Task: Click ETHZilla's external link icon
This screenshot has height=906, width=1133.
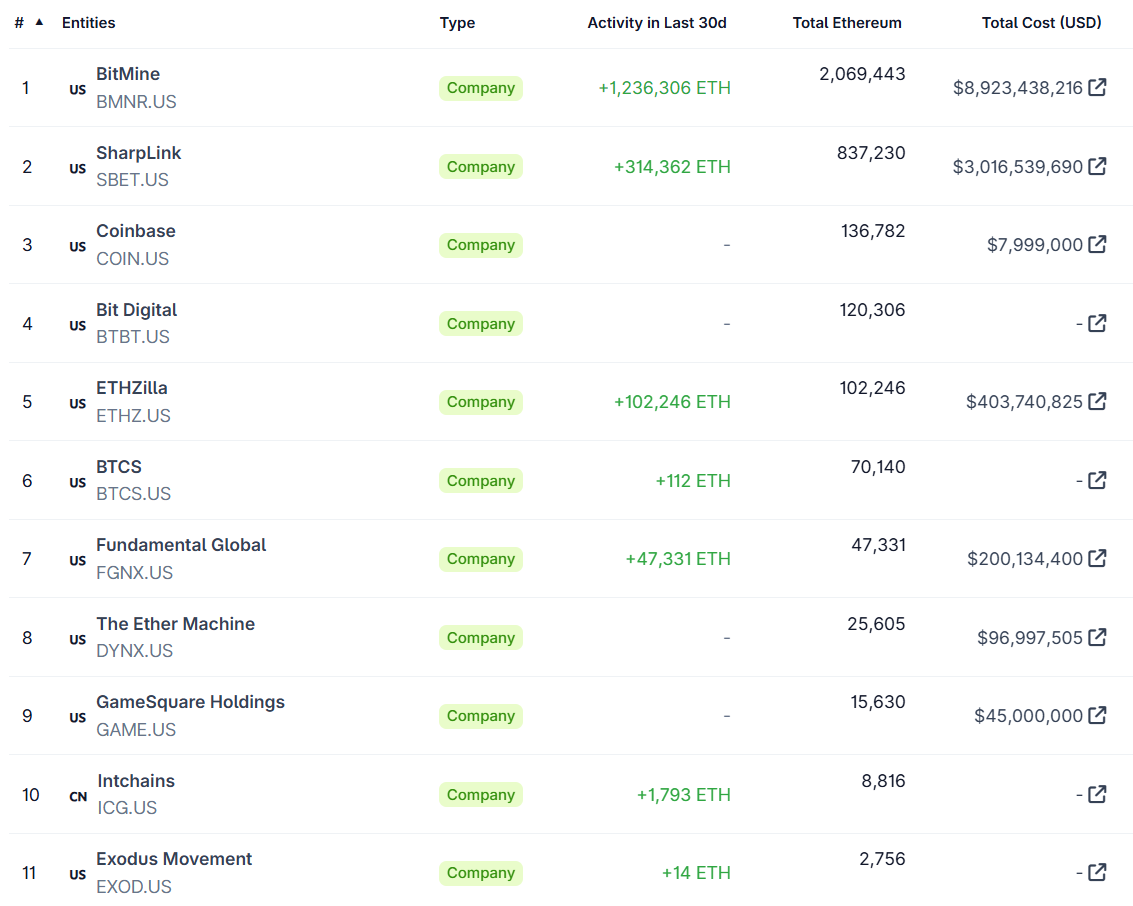Action: pyautogui.click(x=1097, y=401)
